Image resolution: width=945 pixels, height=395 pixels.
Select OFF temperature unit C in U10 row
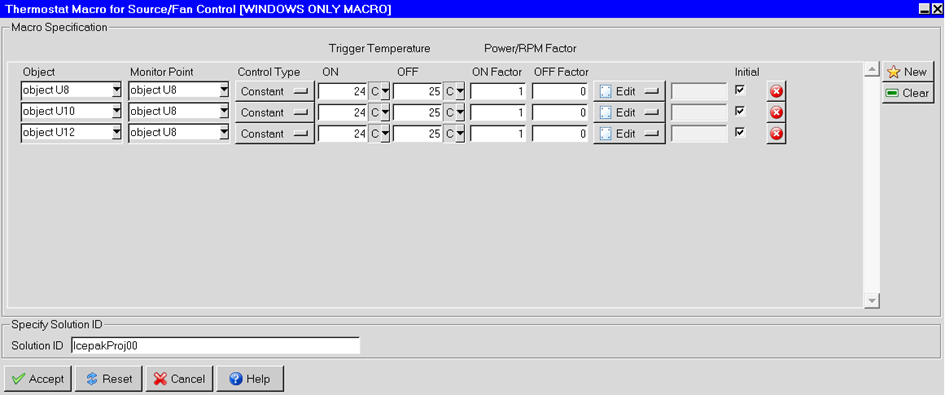click(454, 113)
